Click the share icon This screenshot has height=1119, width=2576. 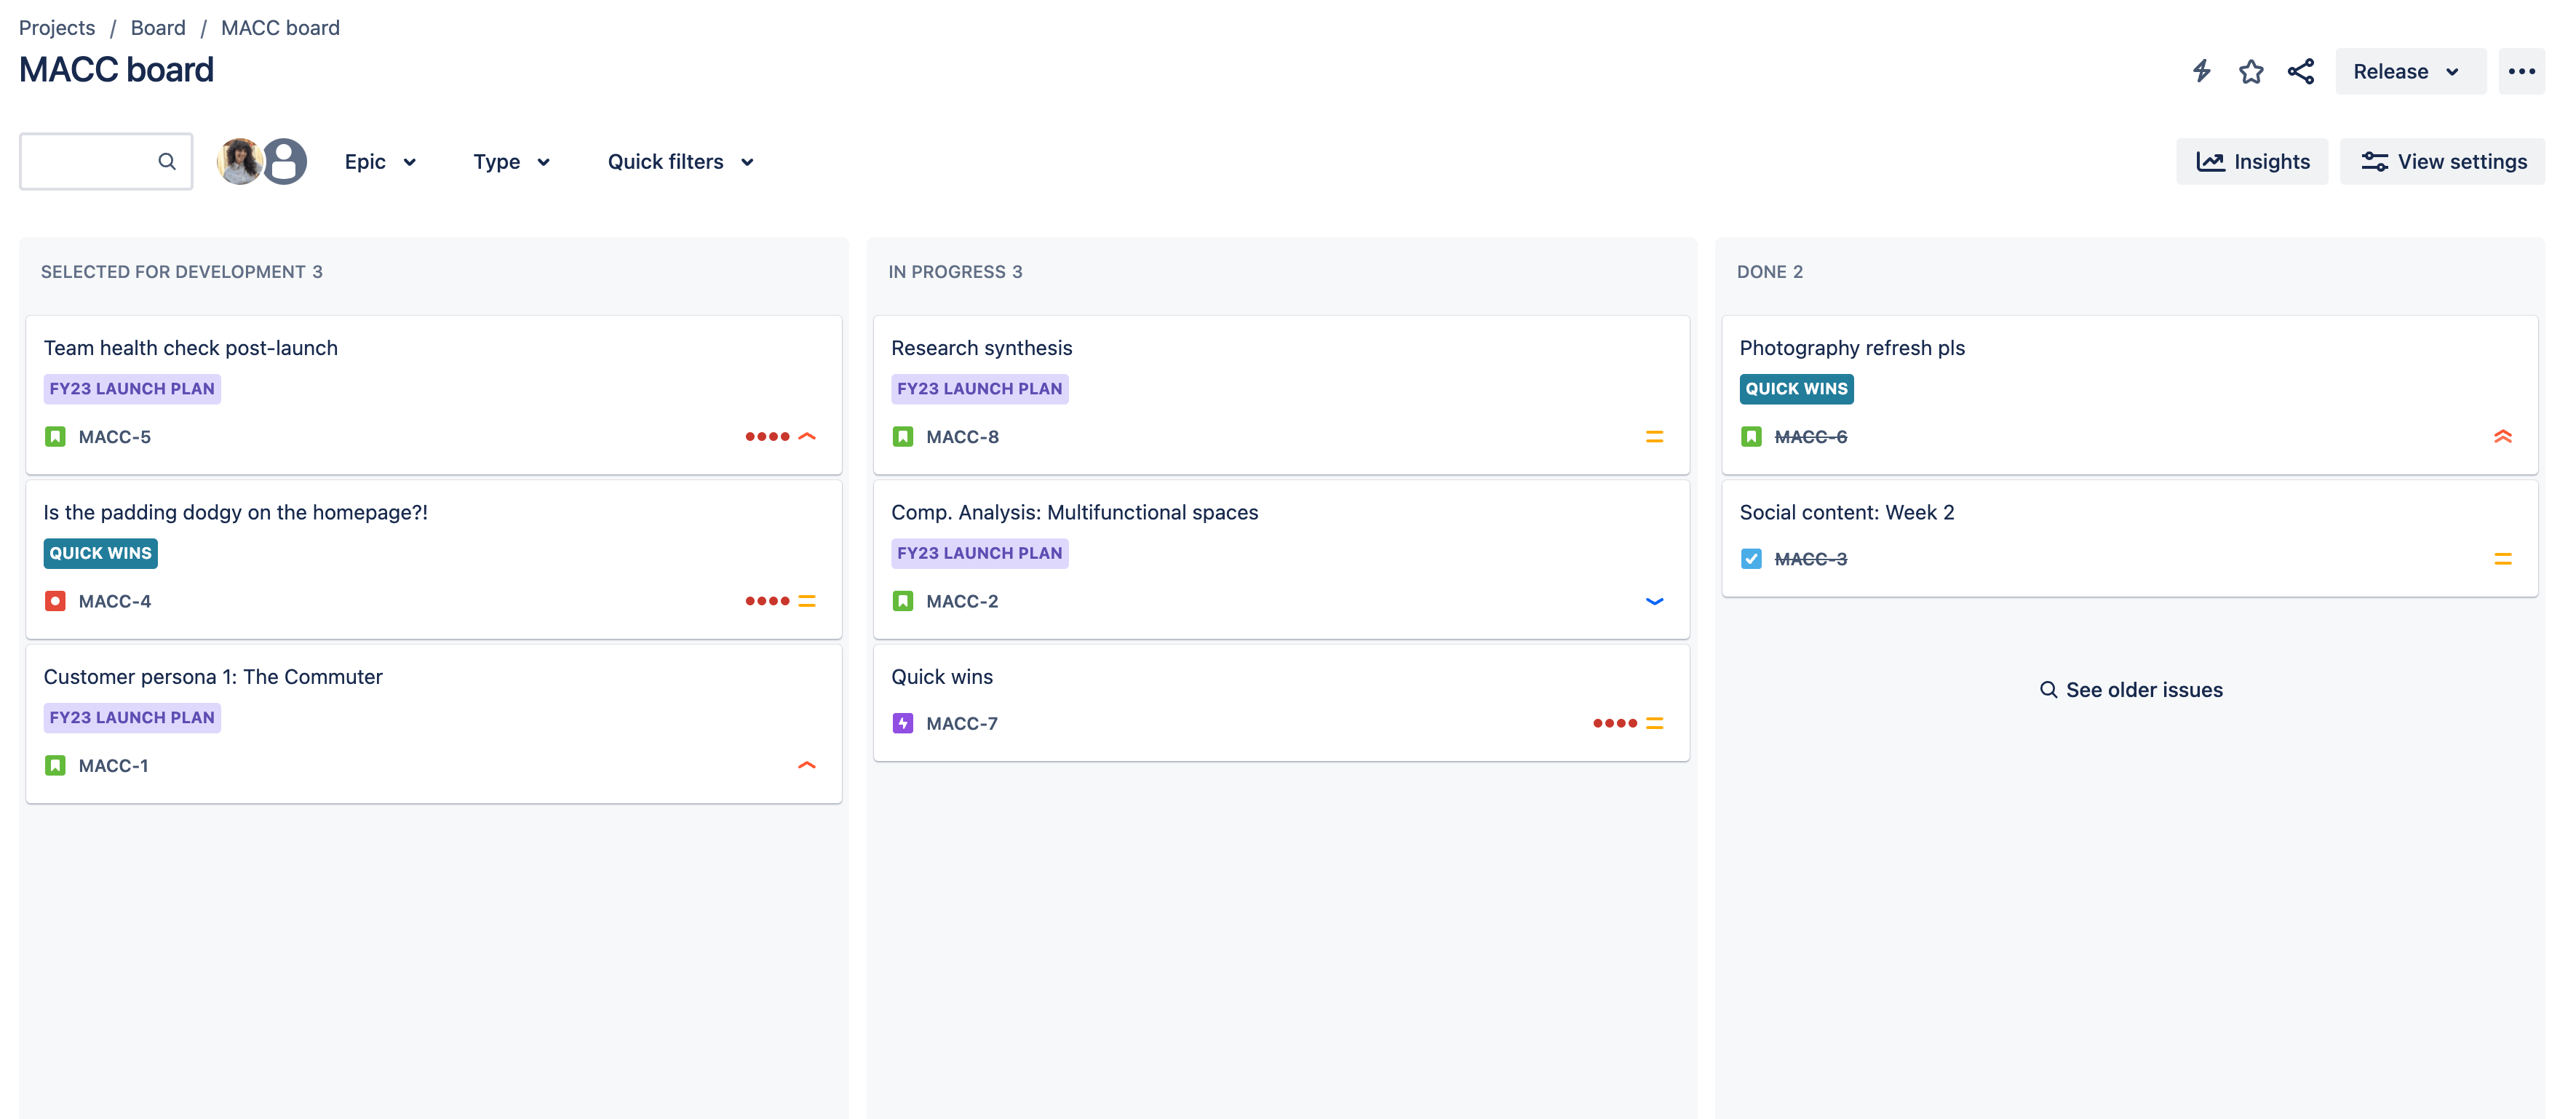pos(2302,69)
